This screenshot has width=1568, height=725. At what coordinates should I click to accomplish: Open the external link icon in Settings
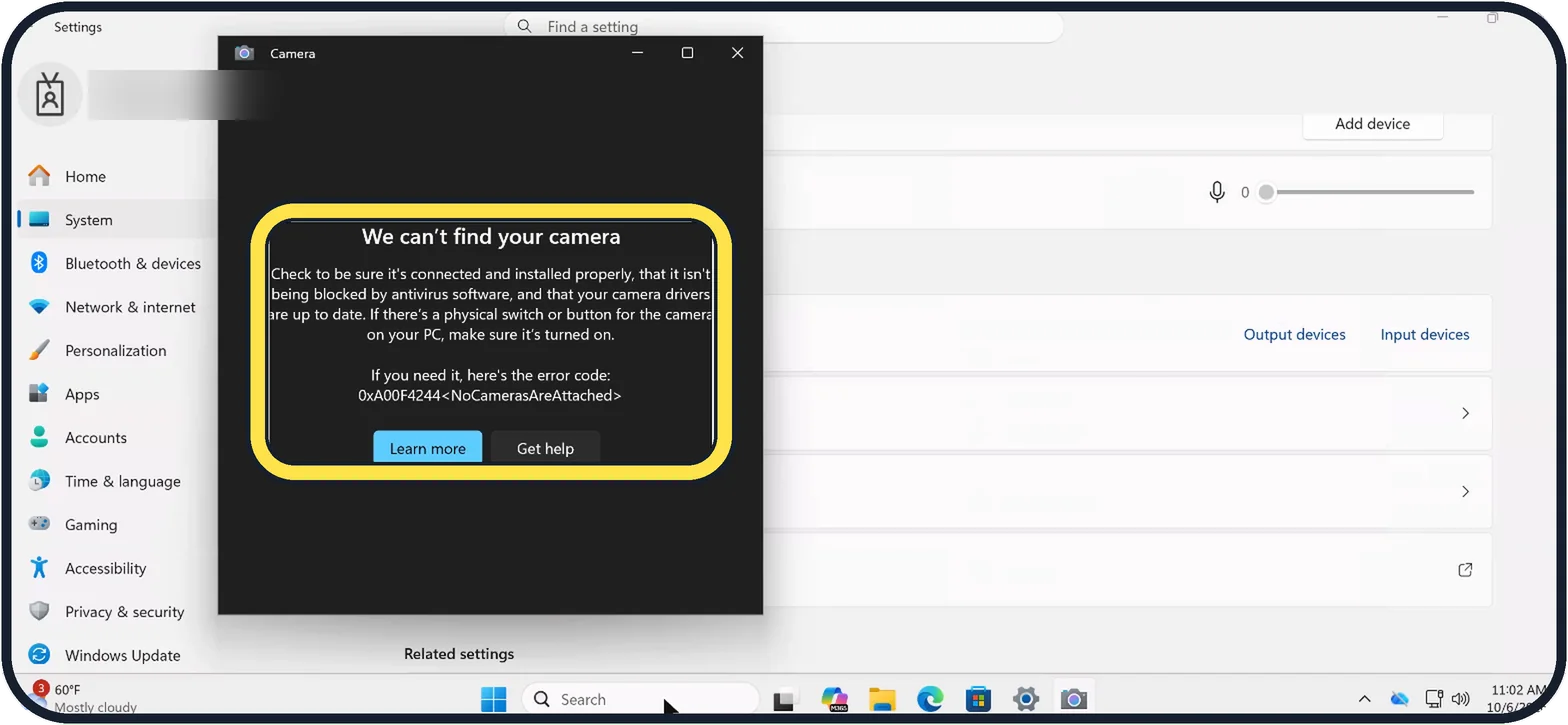tap(1465, 570)
